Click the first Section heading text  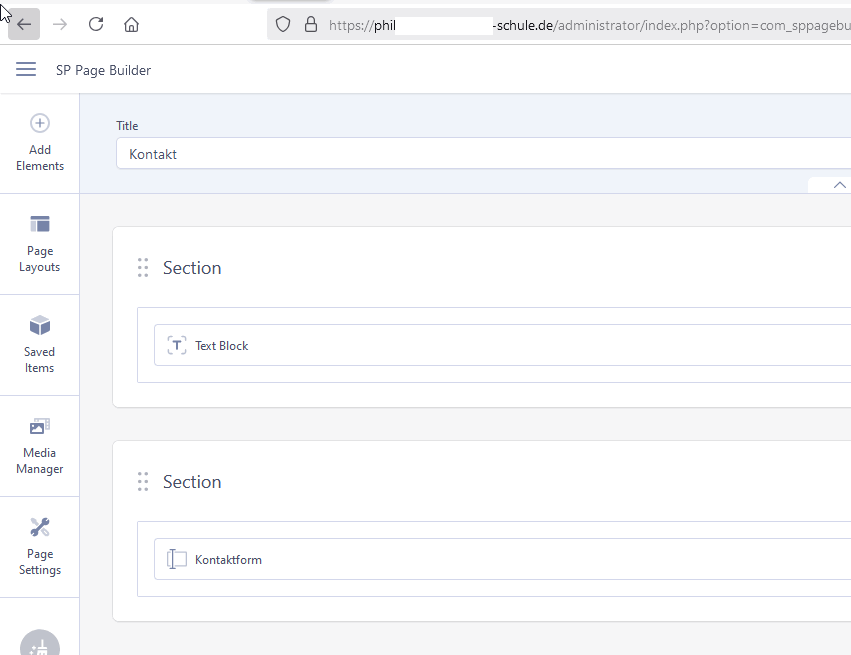pos(192,268)
